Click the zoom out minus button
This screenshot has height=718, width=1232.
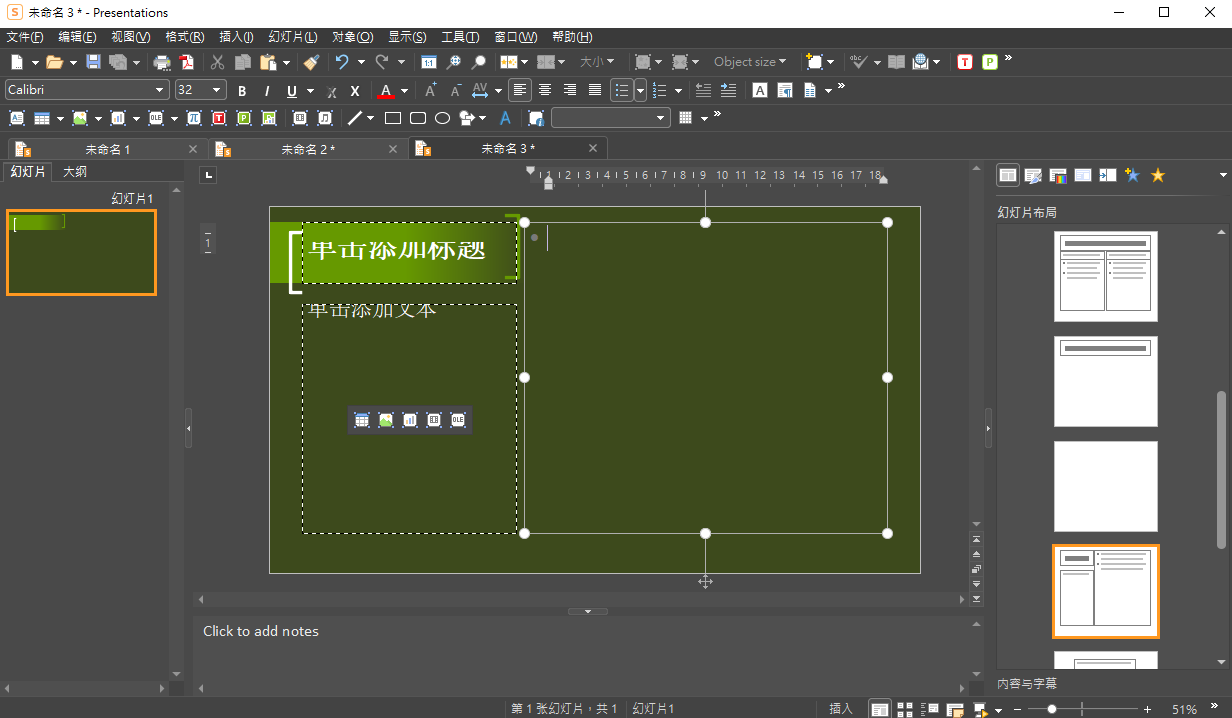[x=1017, y=709]
